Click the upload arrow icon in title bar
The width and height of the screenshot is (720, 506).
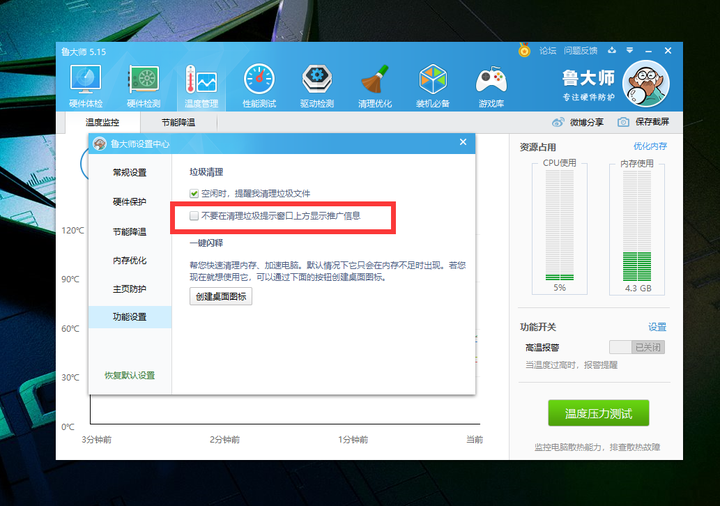click(612, 50)
